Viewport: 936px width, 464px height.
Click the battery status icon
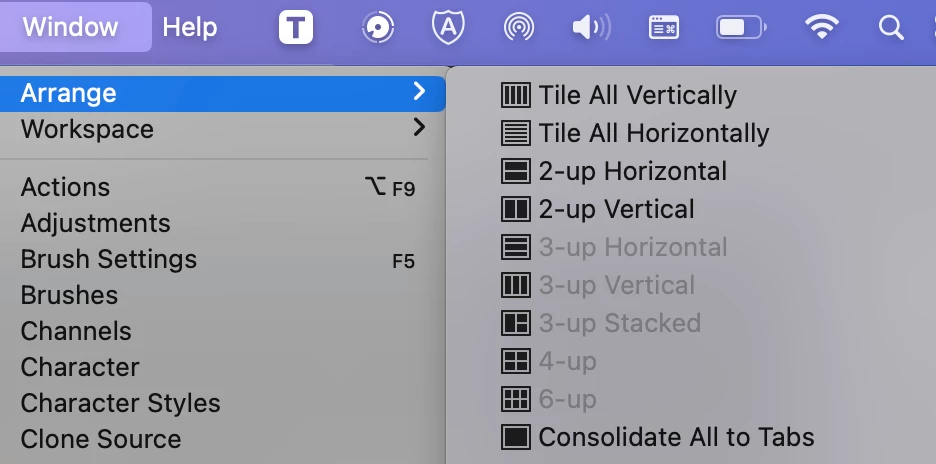coord(741,27)
